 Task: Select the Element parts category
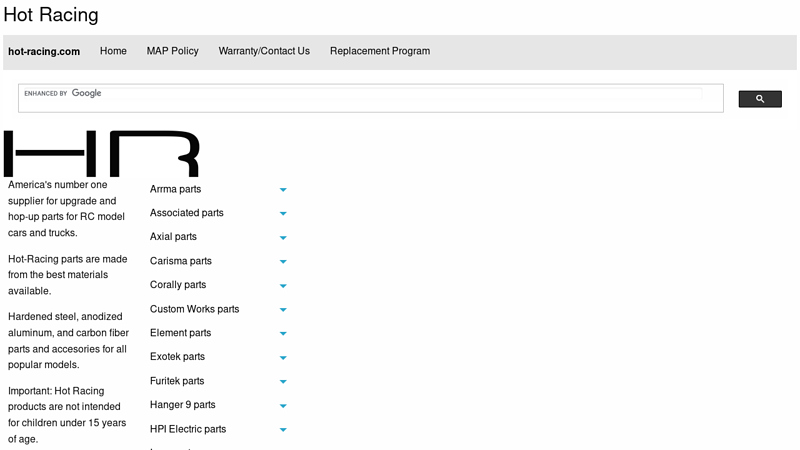[181, 333]
